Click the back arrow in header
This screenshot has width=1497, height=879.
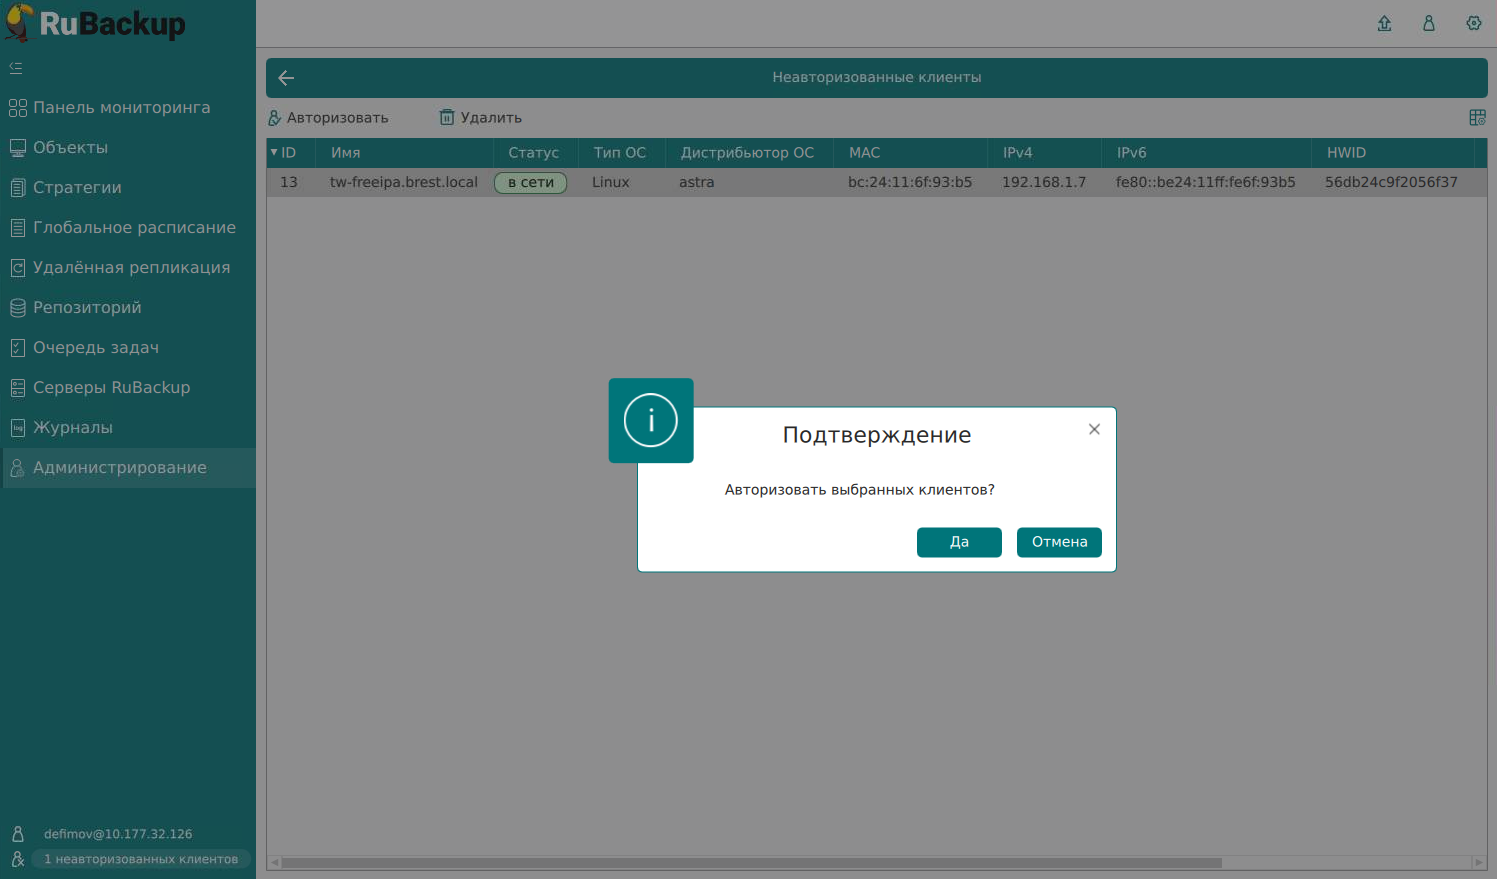point(286,78)
